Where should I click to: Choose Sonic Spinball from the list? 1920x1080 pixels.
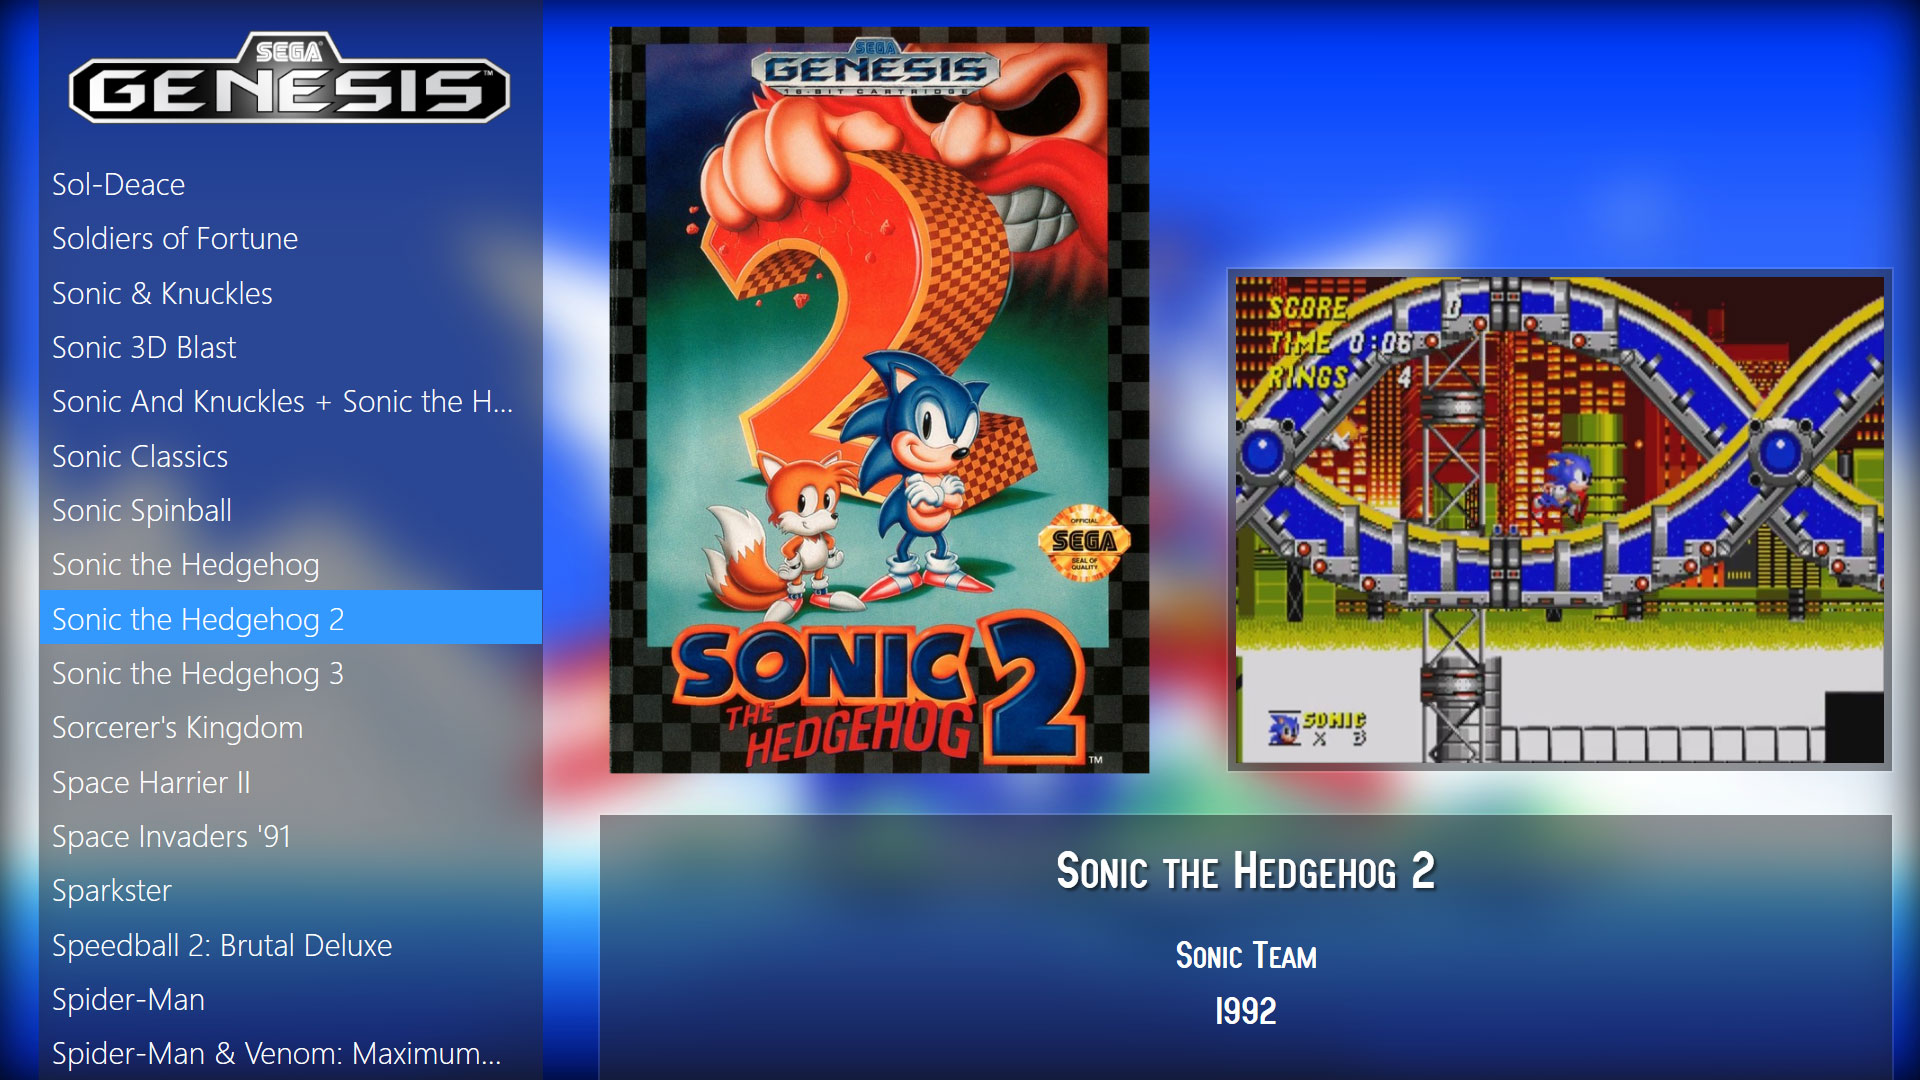[290, 510]
